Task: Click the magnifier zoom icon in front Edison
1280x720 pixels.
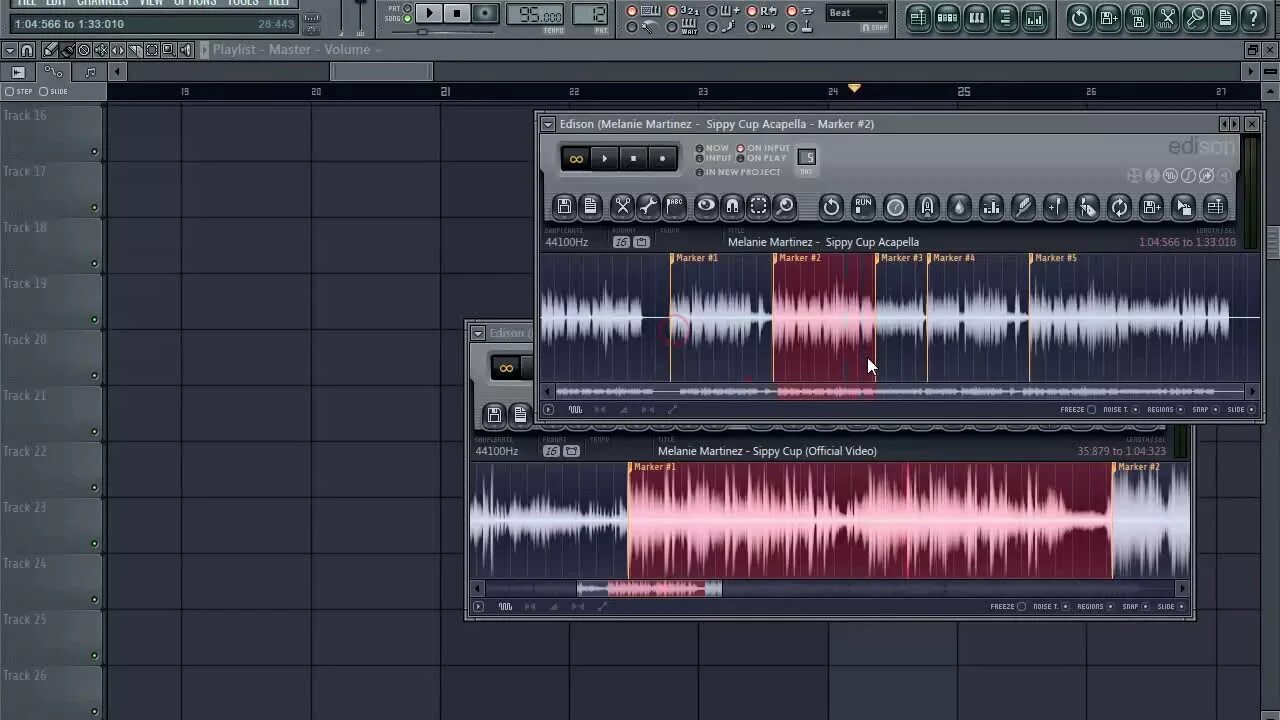Action: click(785, 207)
